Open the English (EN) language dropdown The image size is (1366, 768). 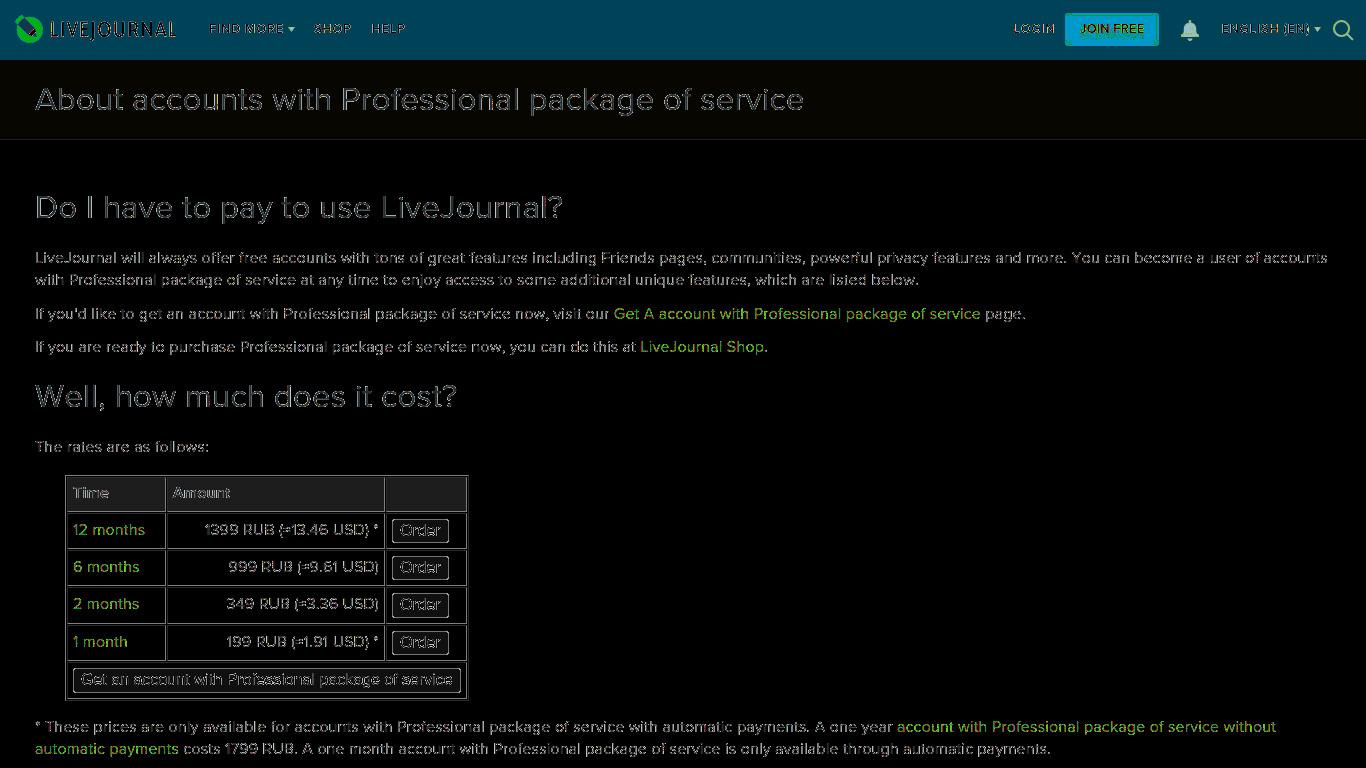click(1270, 29)
